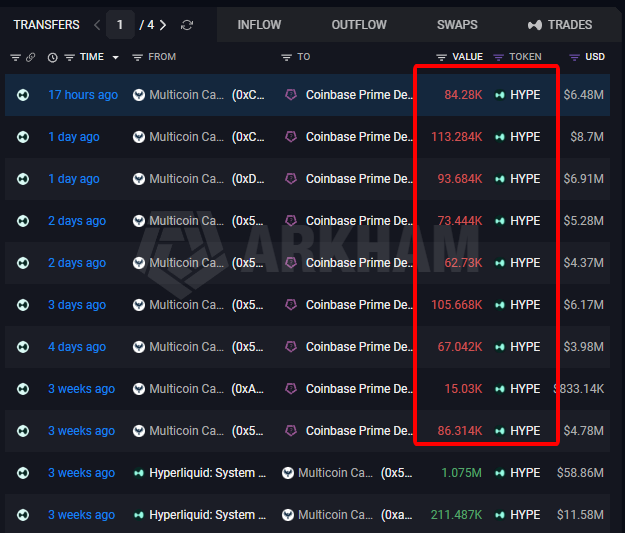The image size is (625, 533).
Task: Go to previous transfers page
Action: tap(97, 25)
